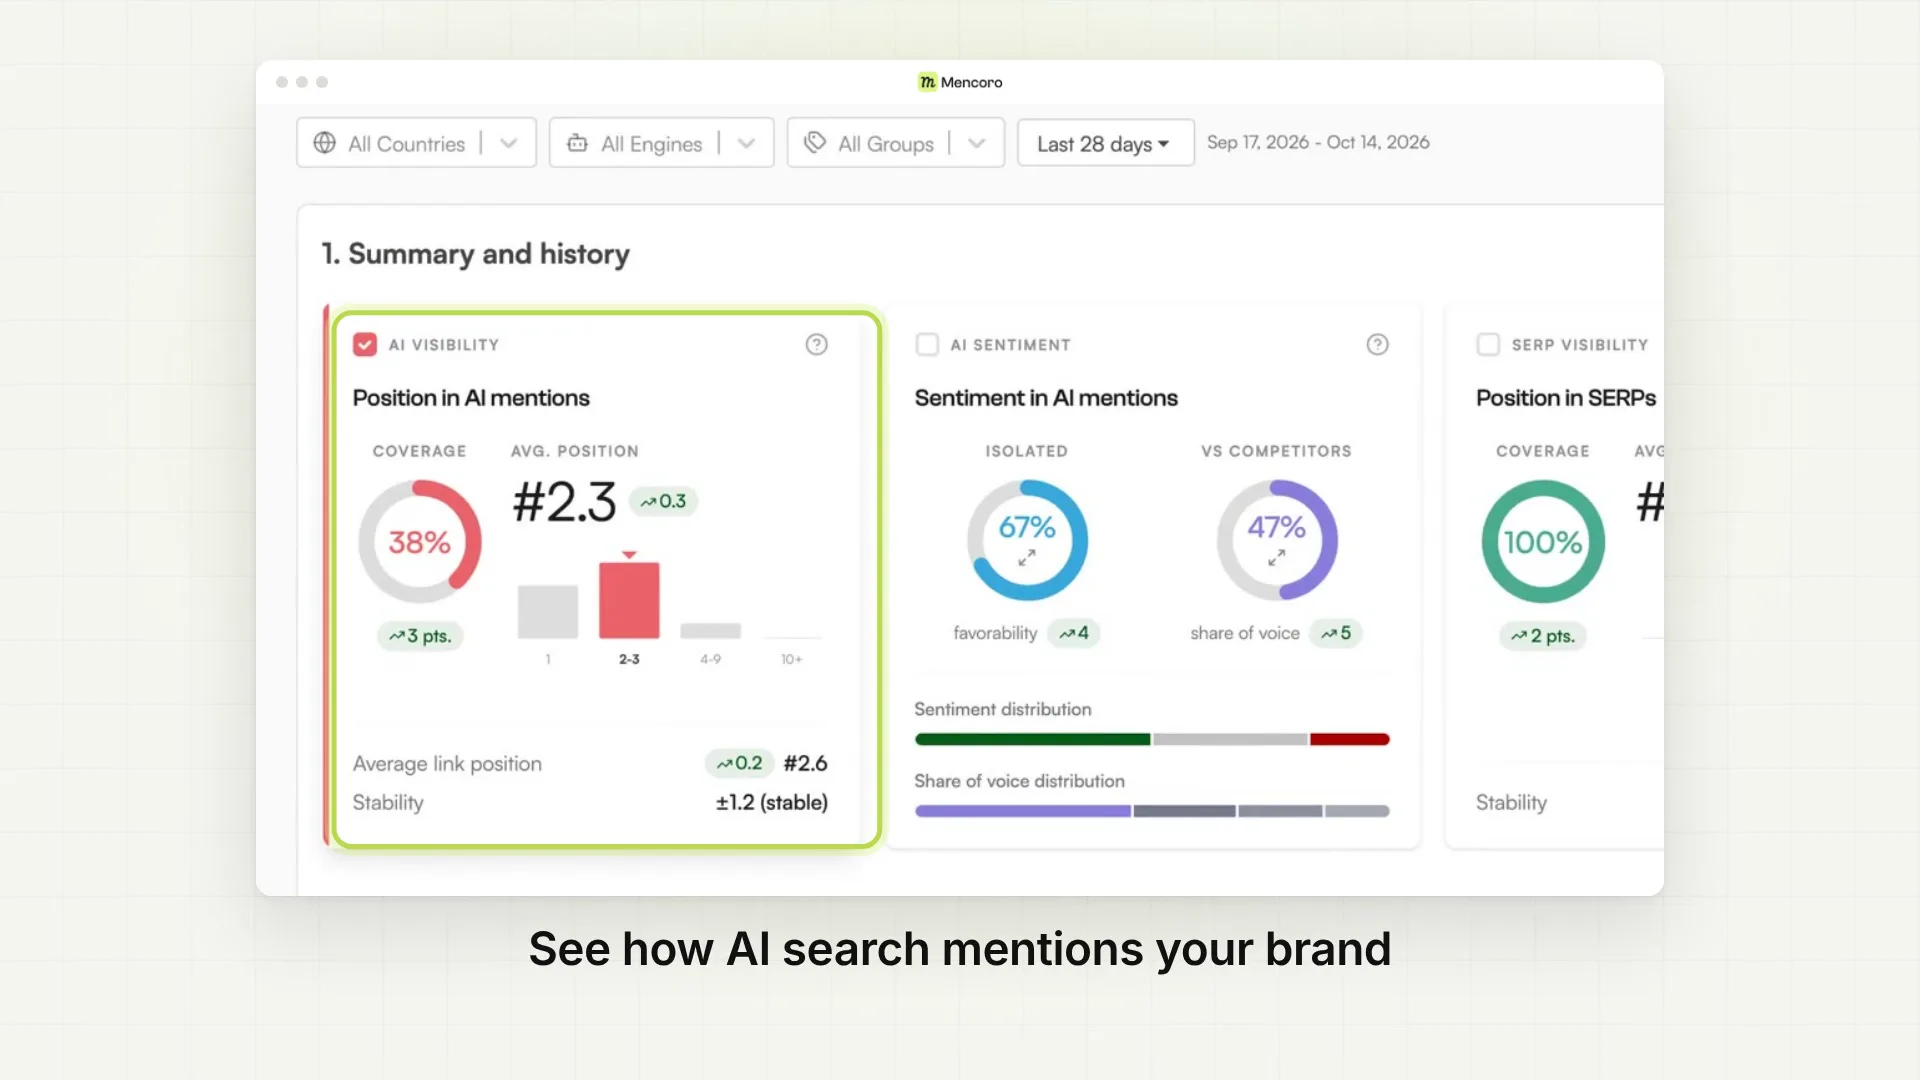Screen dimensions: 1920x1080
Task: Expand the All Countries dropdown chevron
Action: 509,143
